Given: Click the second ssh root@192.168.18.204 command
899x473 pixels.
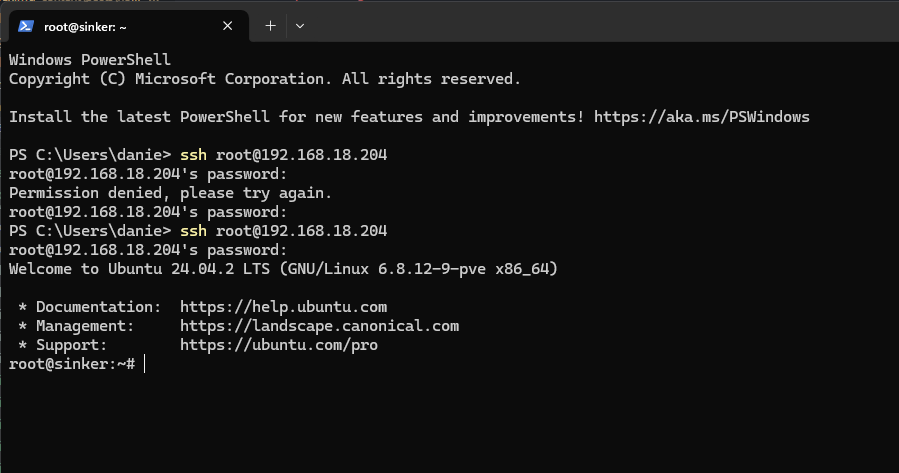Looking at the screenshot, I should 284,230.
